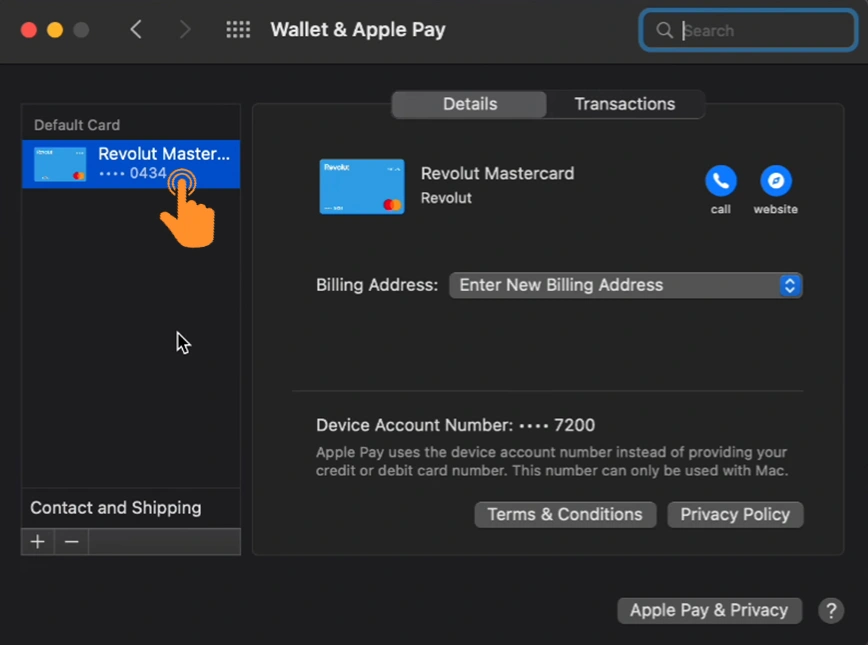Add a card with plus button
Image resolution: width=868 pixels, height=645 pixels.
click(x=38, y=541)
